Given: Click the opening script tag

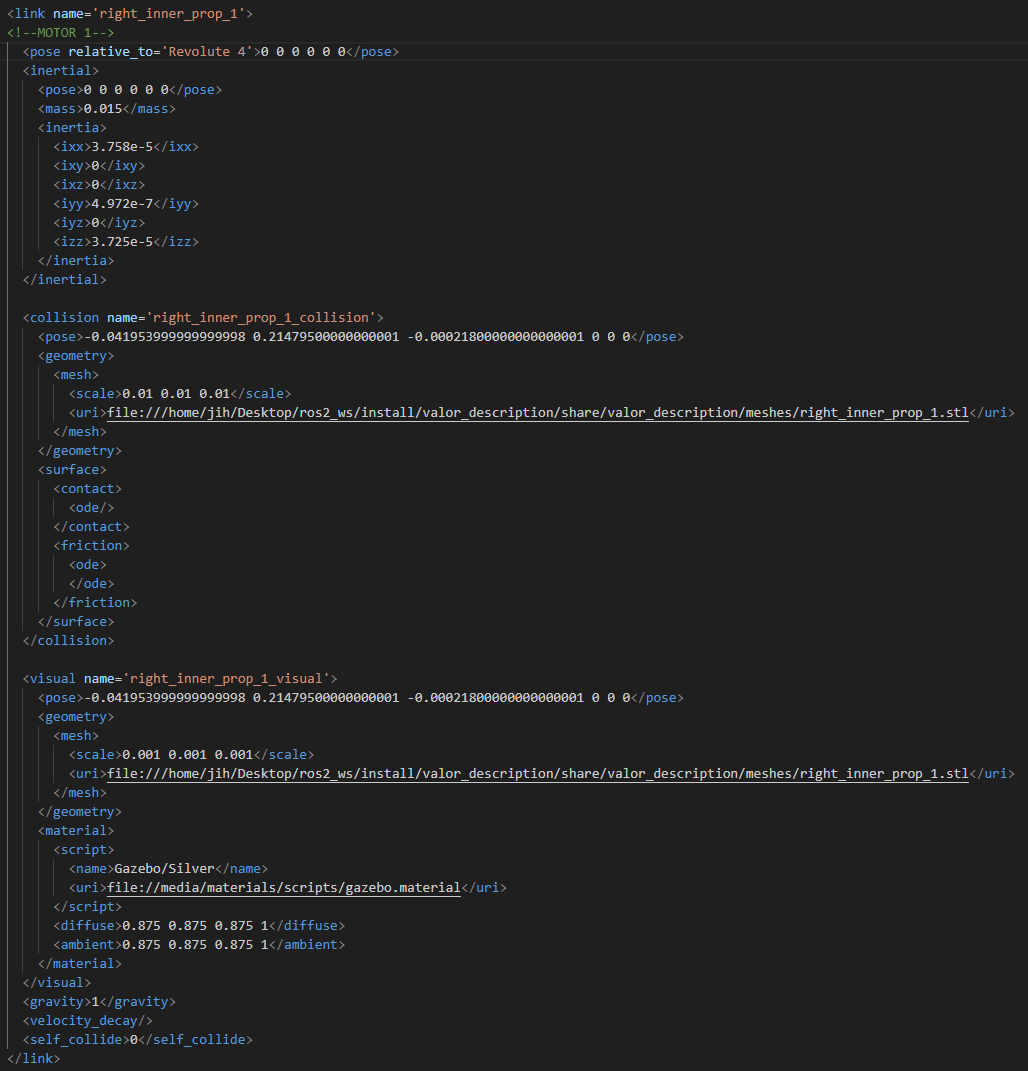Looking at the screenshot, I should [x=84, y=850].
